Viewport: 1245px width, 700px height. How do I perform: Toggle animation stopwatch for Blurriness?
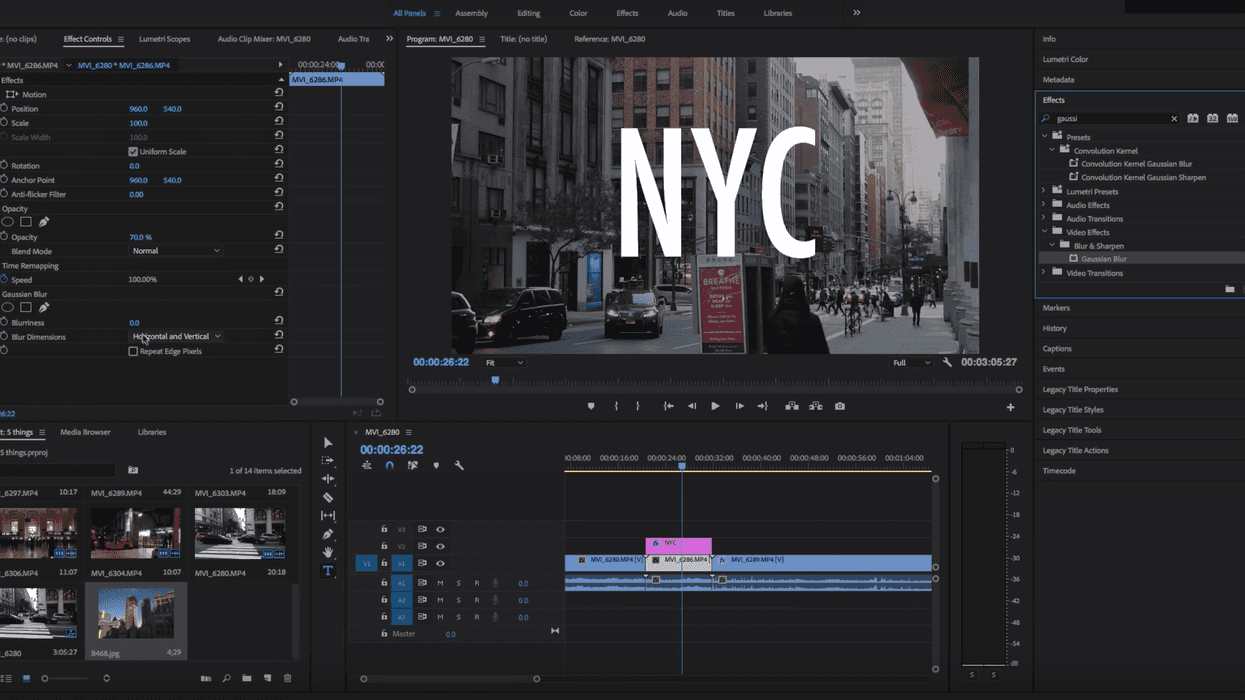click(4, 323)
